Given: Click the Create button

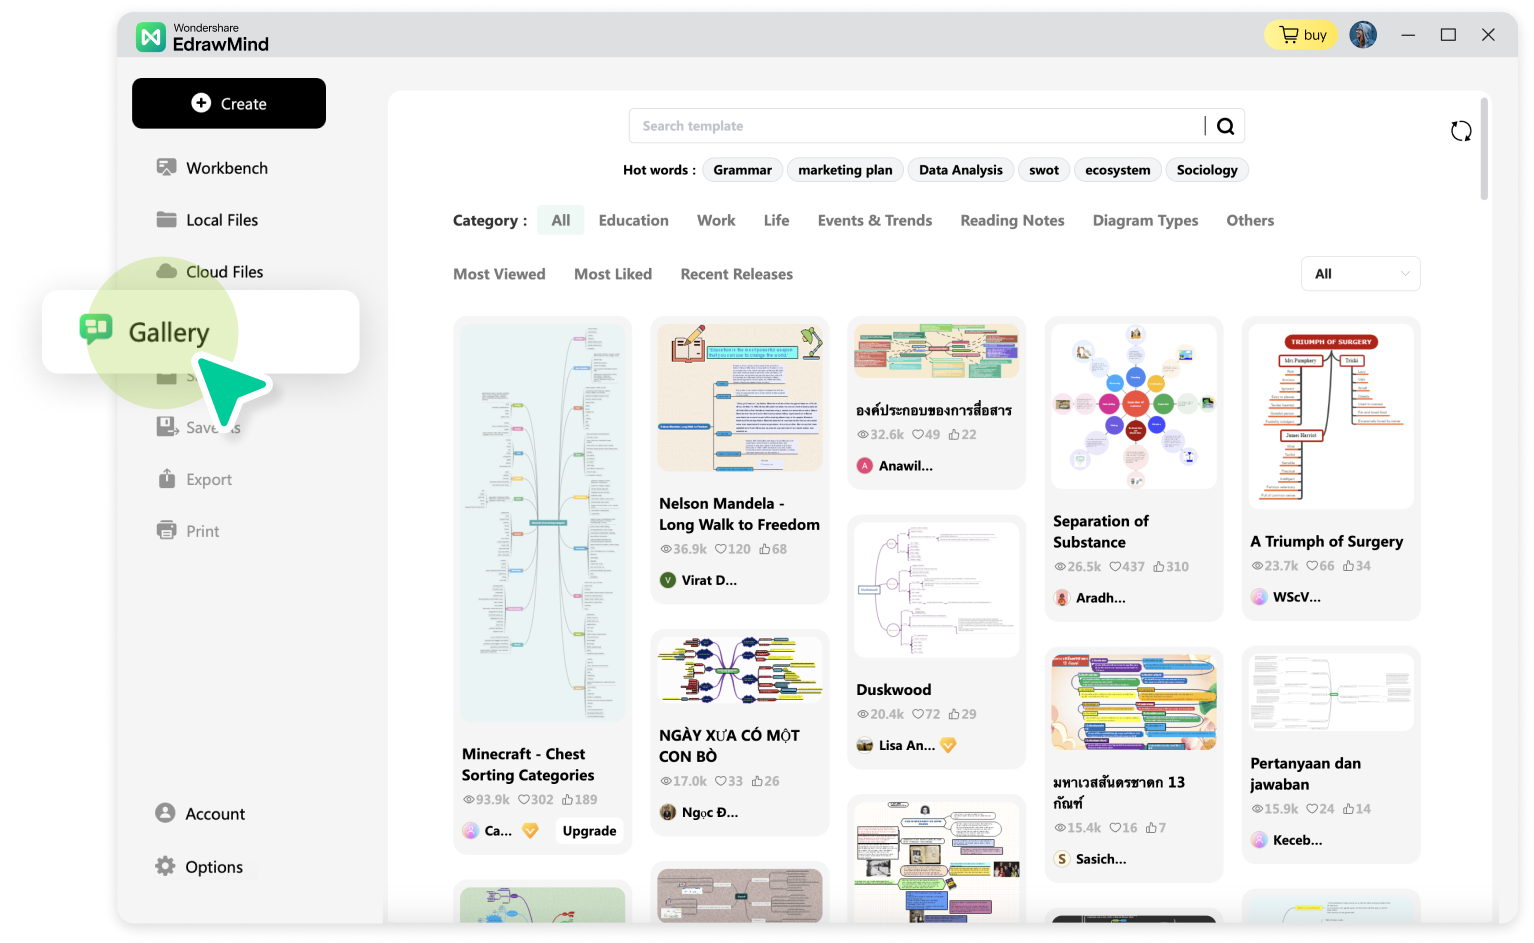Looking at the screenshot, I should [x=228, y=103].
